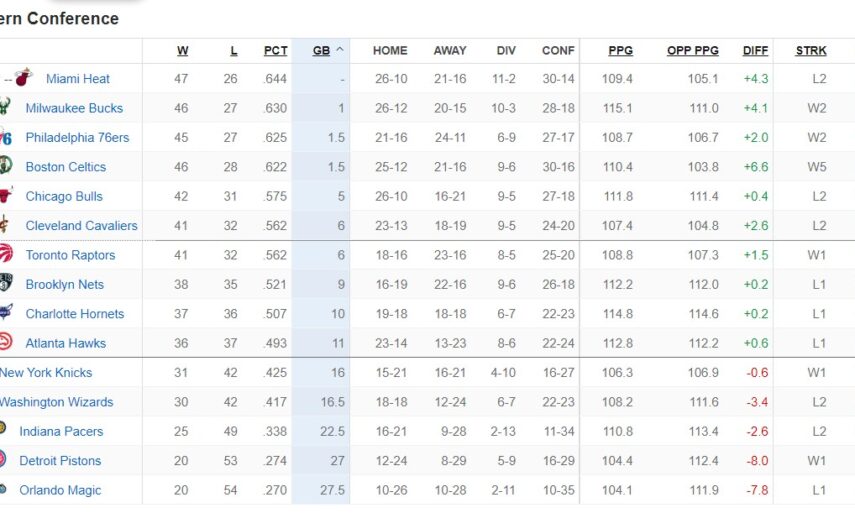Click the Philadelphia 76ers logo icon
Viewport: 855px width, 513px height.
click(5, 137)
